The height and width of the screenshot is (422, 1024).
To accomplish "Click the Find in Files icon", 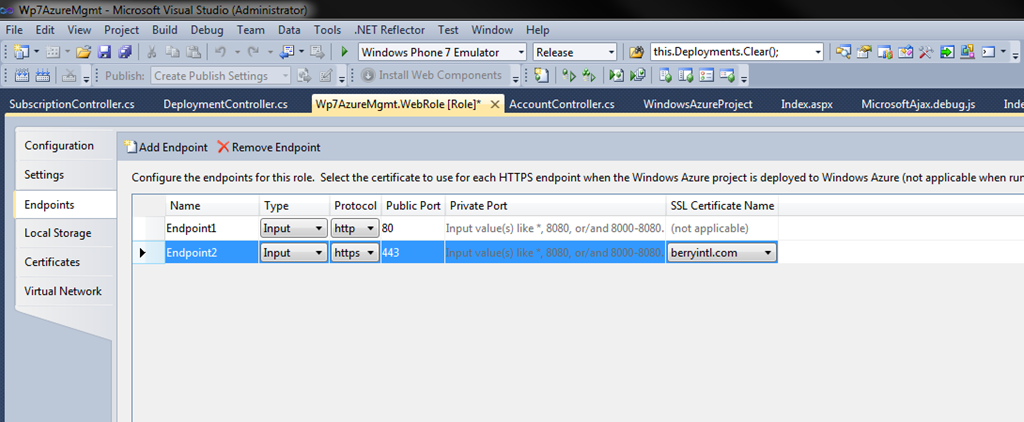I will pyautogui.click(x=635, y=52).
